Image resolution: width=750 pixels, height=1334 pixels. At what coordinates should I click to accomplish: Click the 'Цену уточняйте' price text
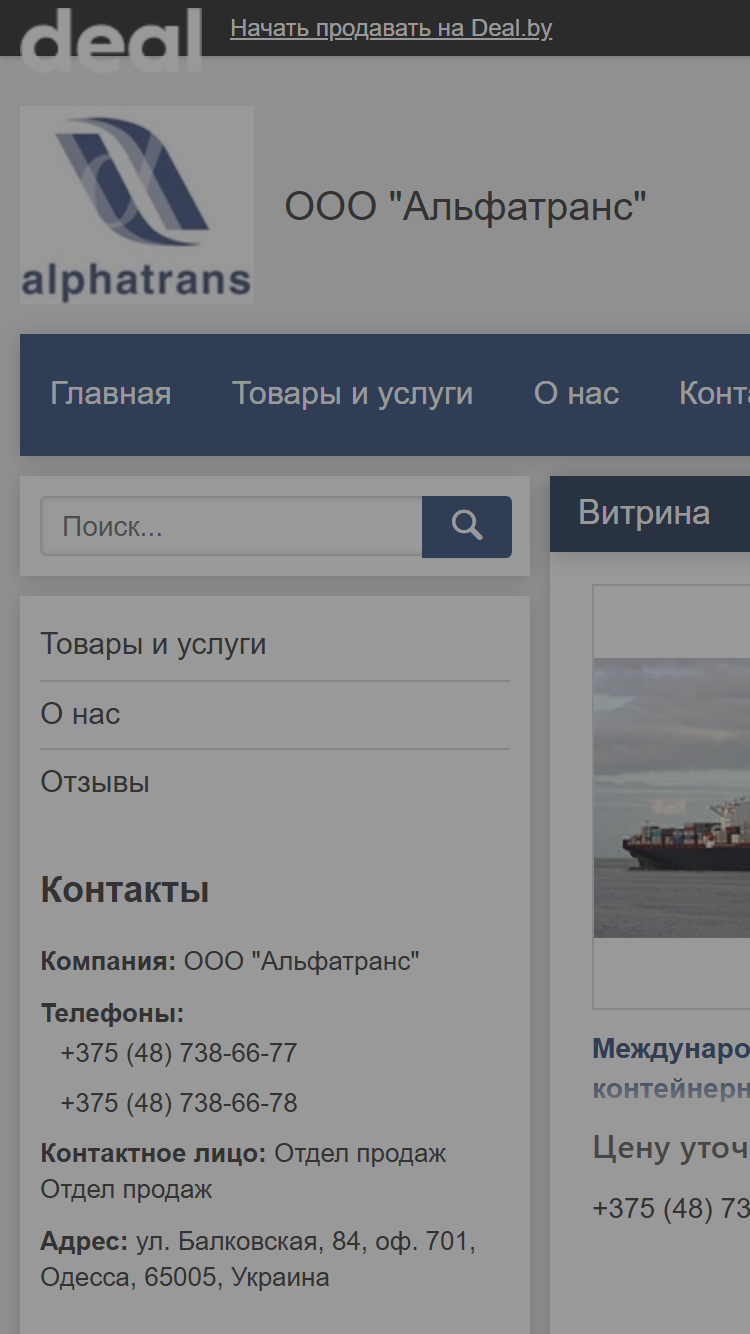pos(671,1147)
